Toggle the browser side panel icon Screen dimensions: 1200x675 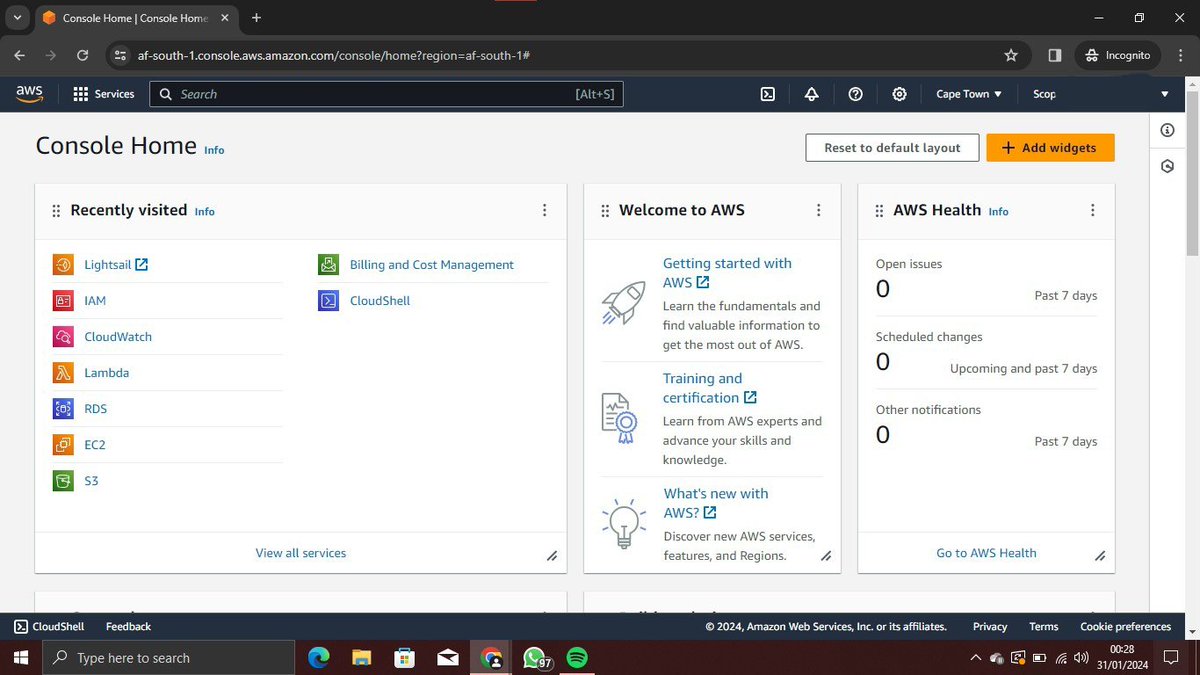pos(1055,55)
